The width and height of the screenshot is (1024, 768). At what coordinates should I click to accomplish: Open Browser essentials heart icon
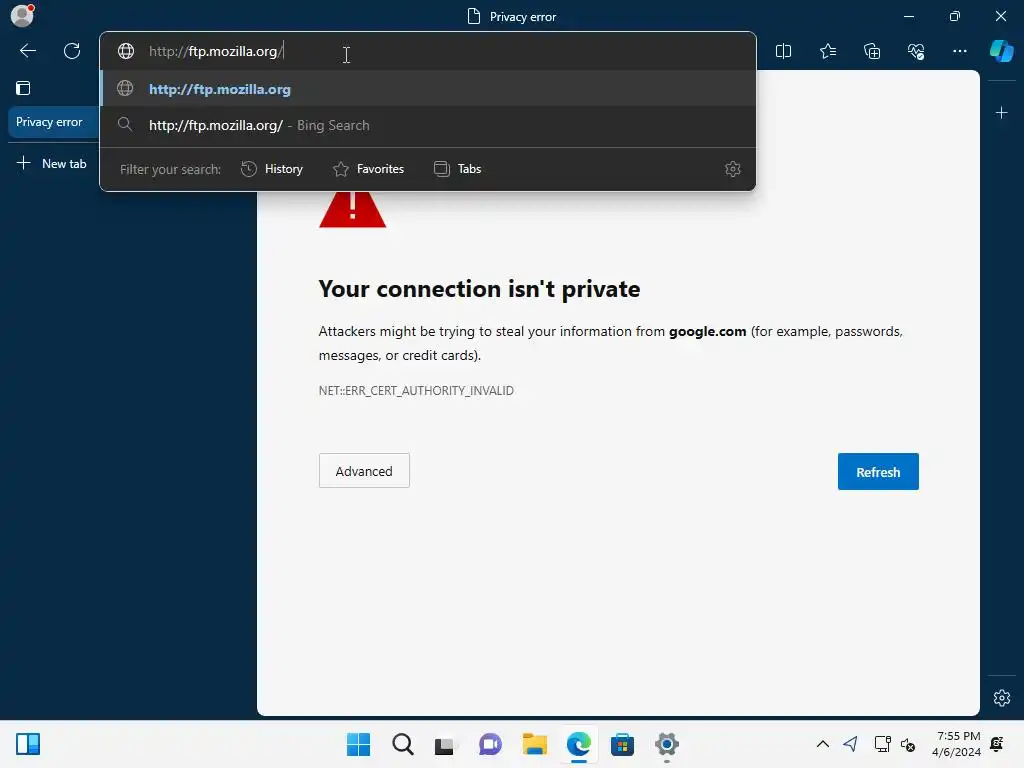916,51
